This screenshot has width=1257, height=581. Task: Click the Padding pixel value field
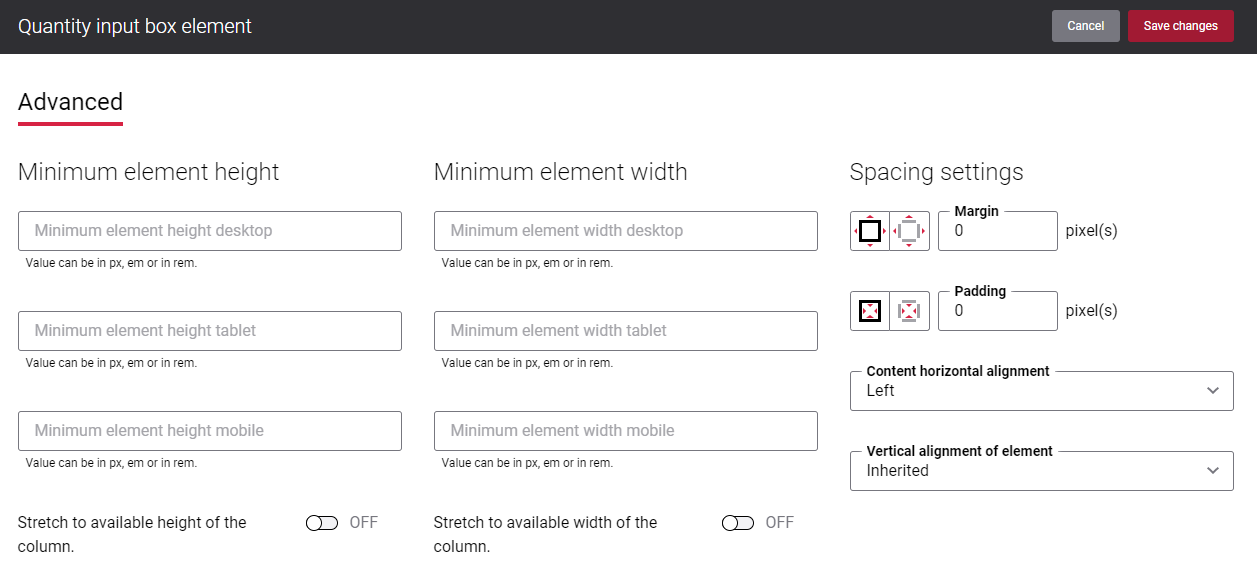point(997,310)
